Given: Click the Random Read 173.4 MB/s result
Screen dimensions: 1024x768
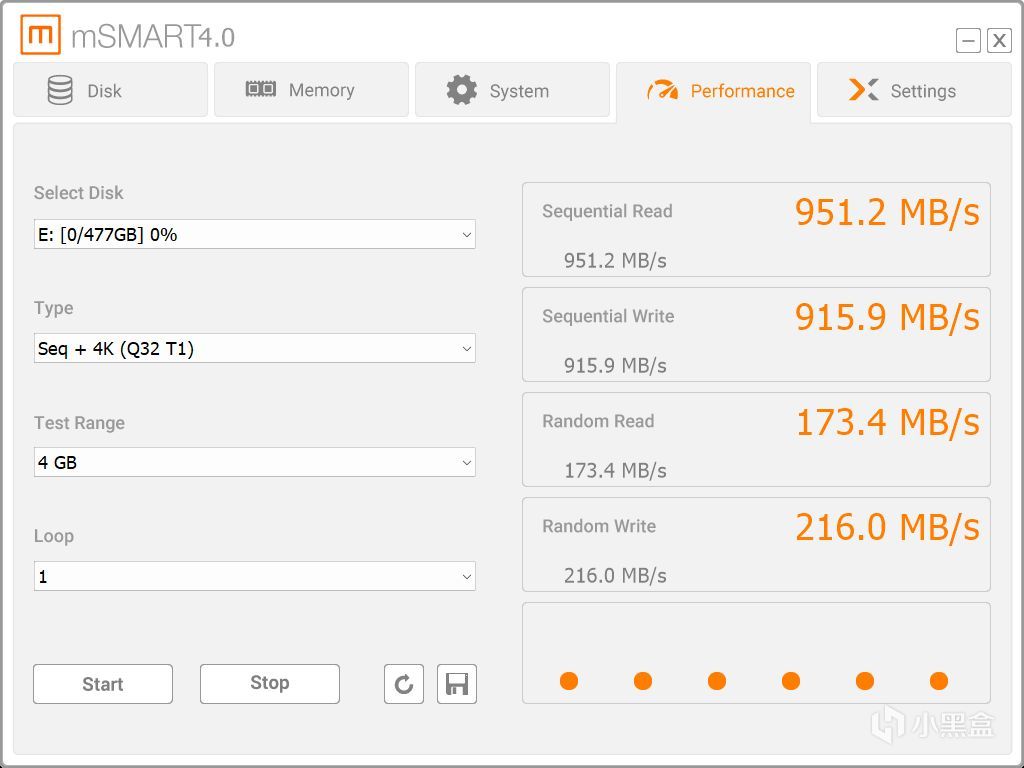Looking at the screenshot, I should [x=888, y=422].
